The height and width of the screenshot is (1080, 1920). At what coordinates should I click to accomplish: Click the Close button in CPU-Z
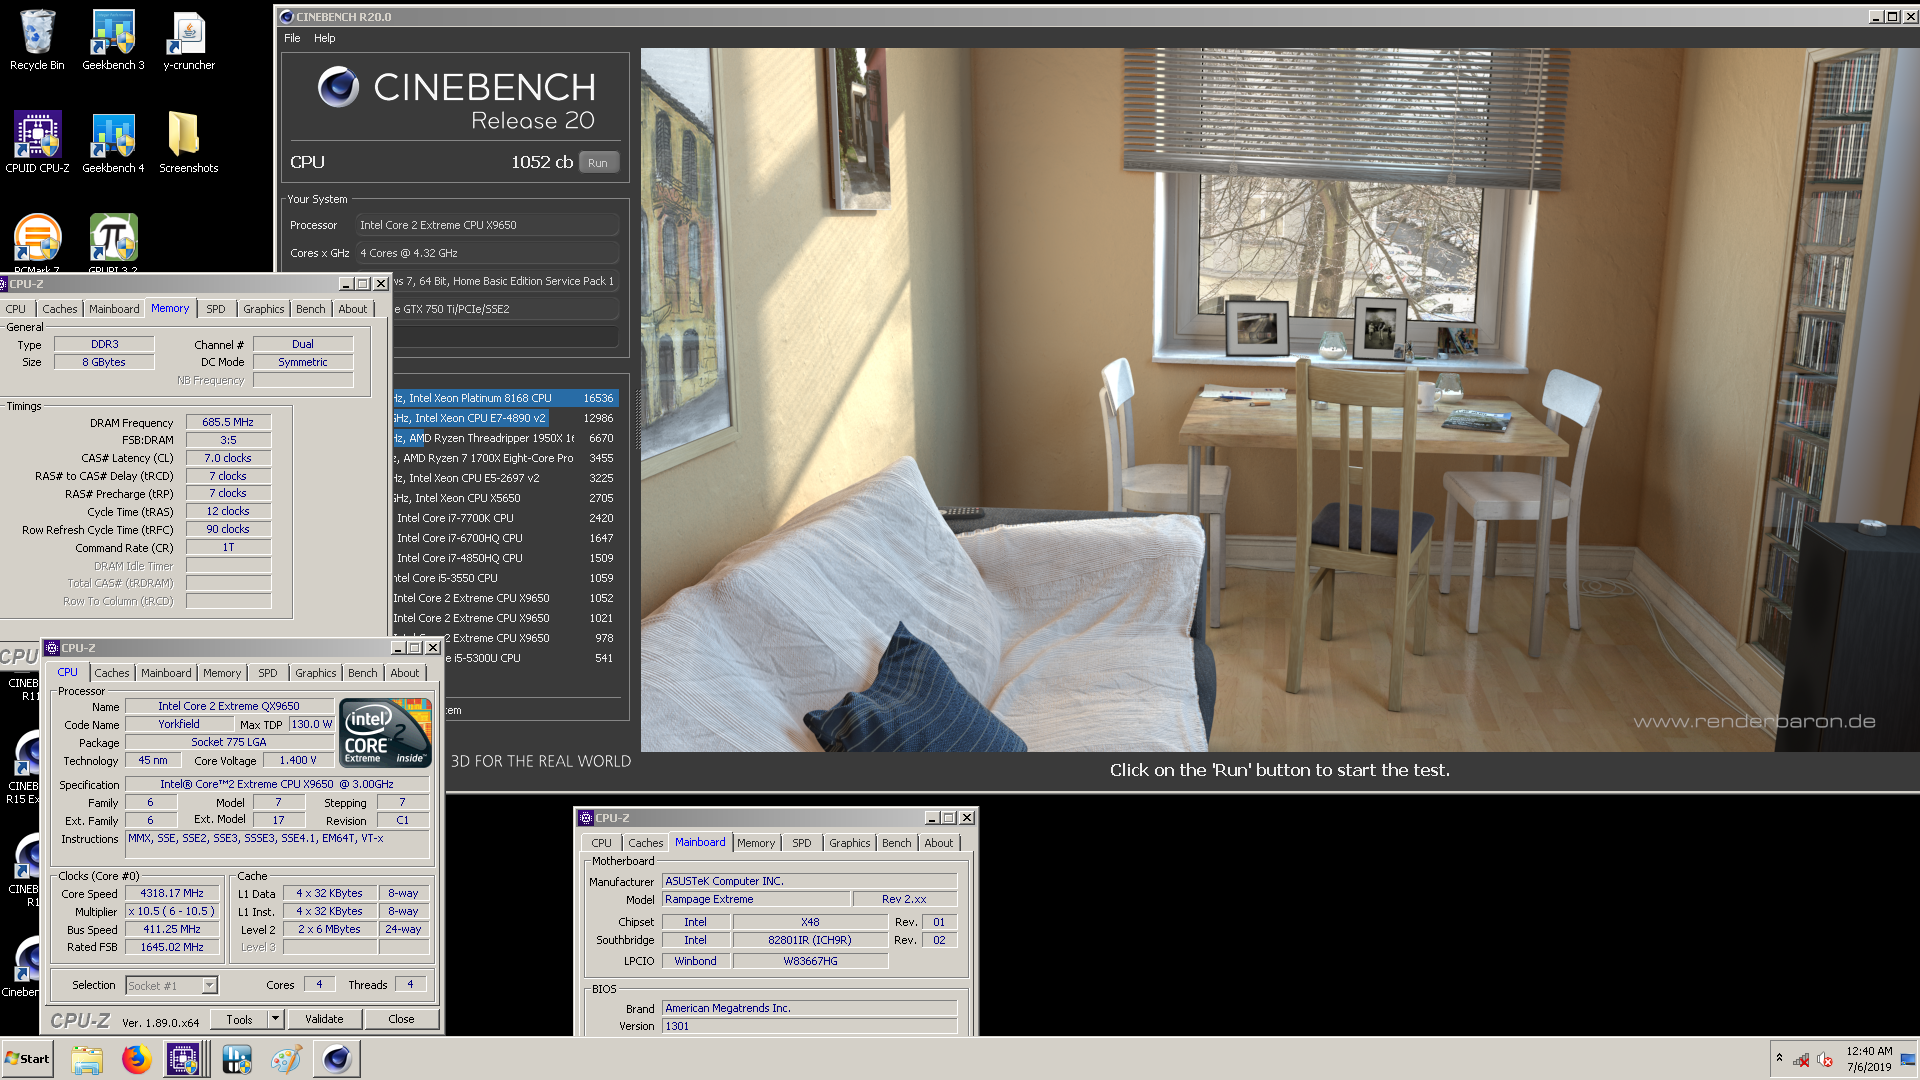click(401, 1019)
